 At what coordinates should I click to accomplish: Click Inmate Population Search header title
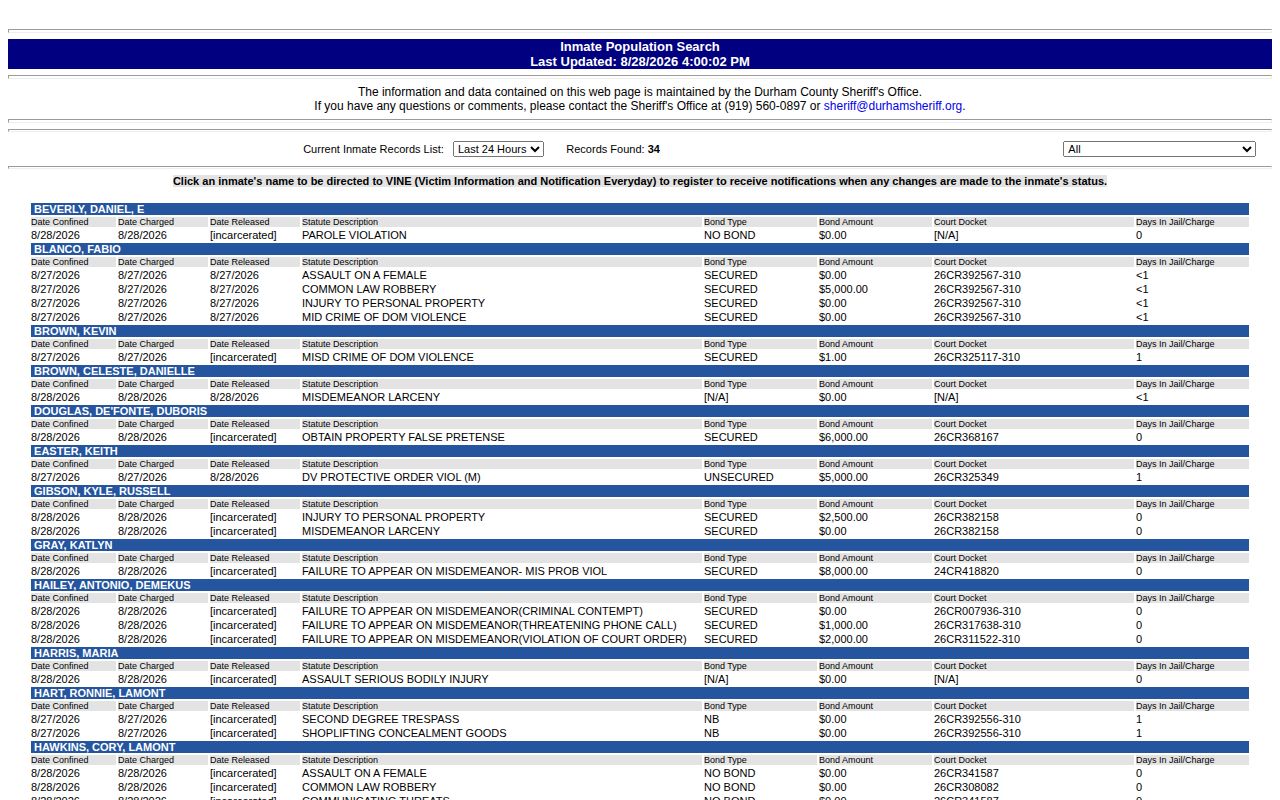(x=640, y=47)
